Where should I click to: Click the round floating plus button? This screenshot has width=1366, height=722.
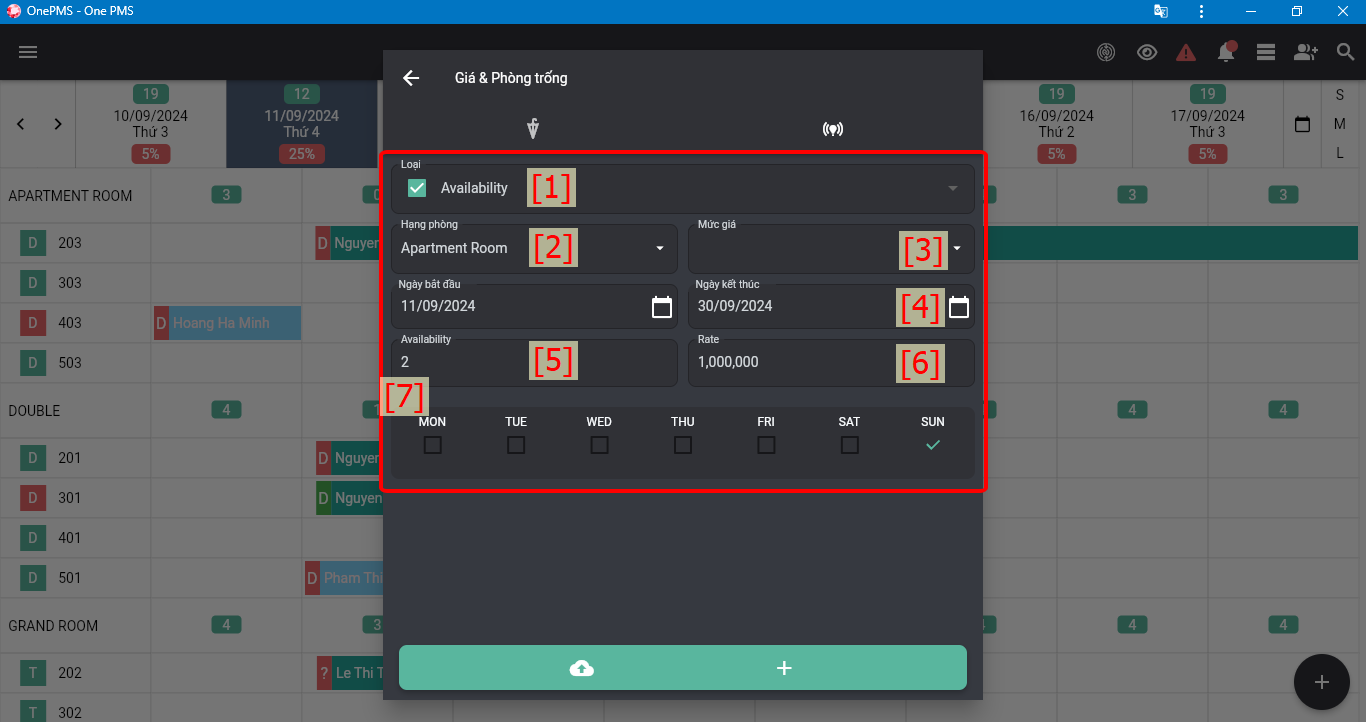point(1322,682)
